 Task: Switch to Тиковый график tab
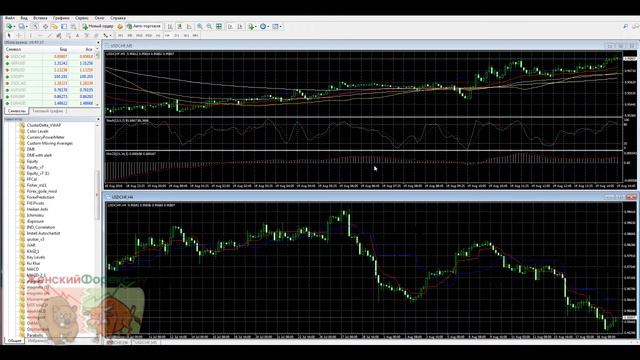(48, 111)
